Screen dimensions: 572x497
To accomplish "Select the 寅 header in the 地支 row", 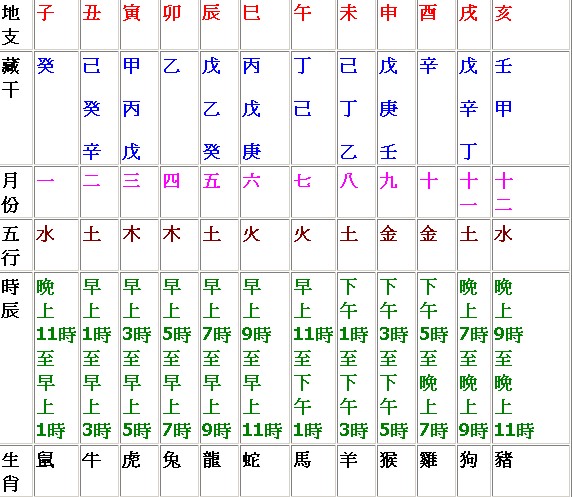I will [132, 13].
